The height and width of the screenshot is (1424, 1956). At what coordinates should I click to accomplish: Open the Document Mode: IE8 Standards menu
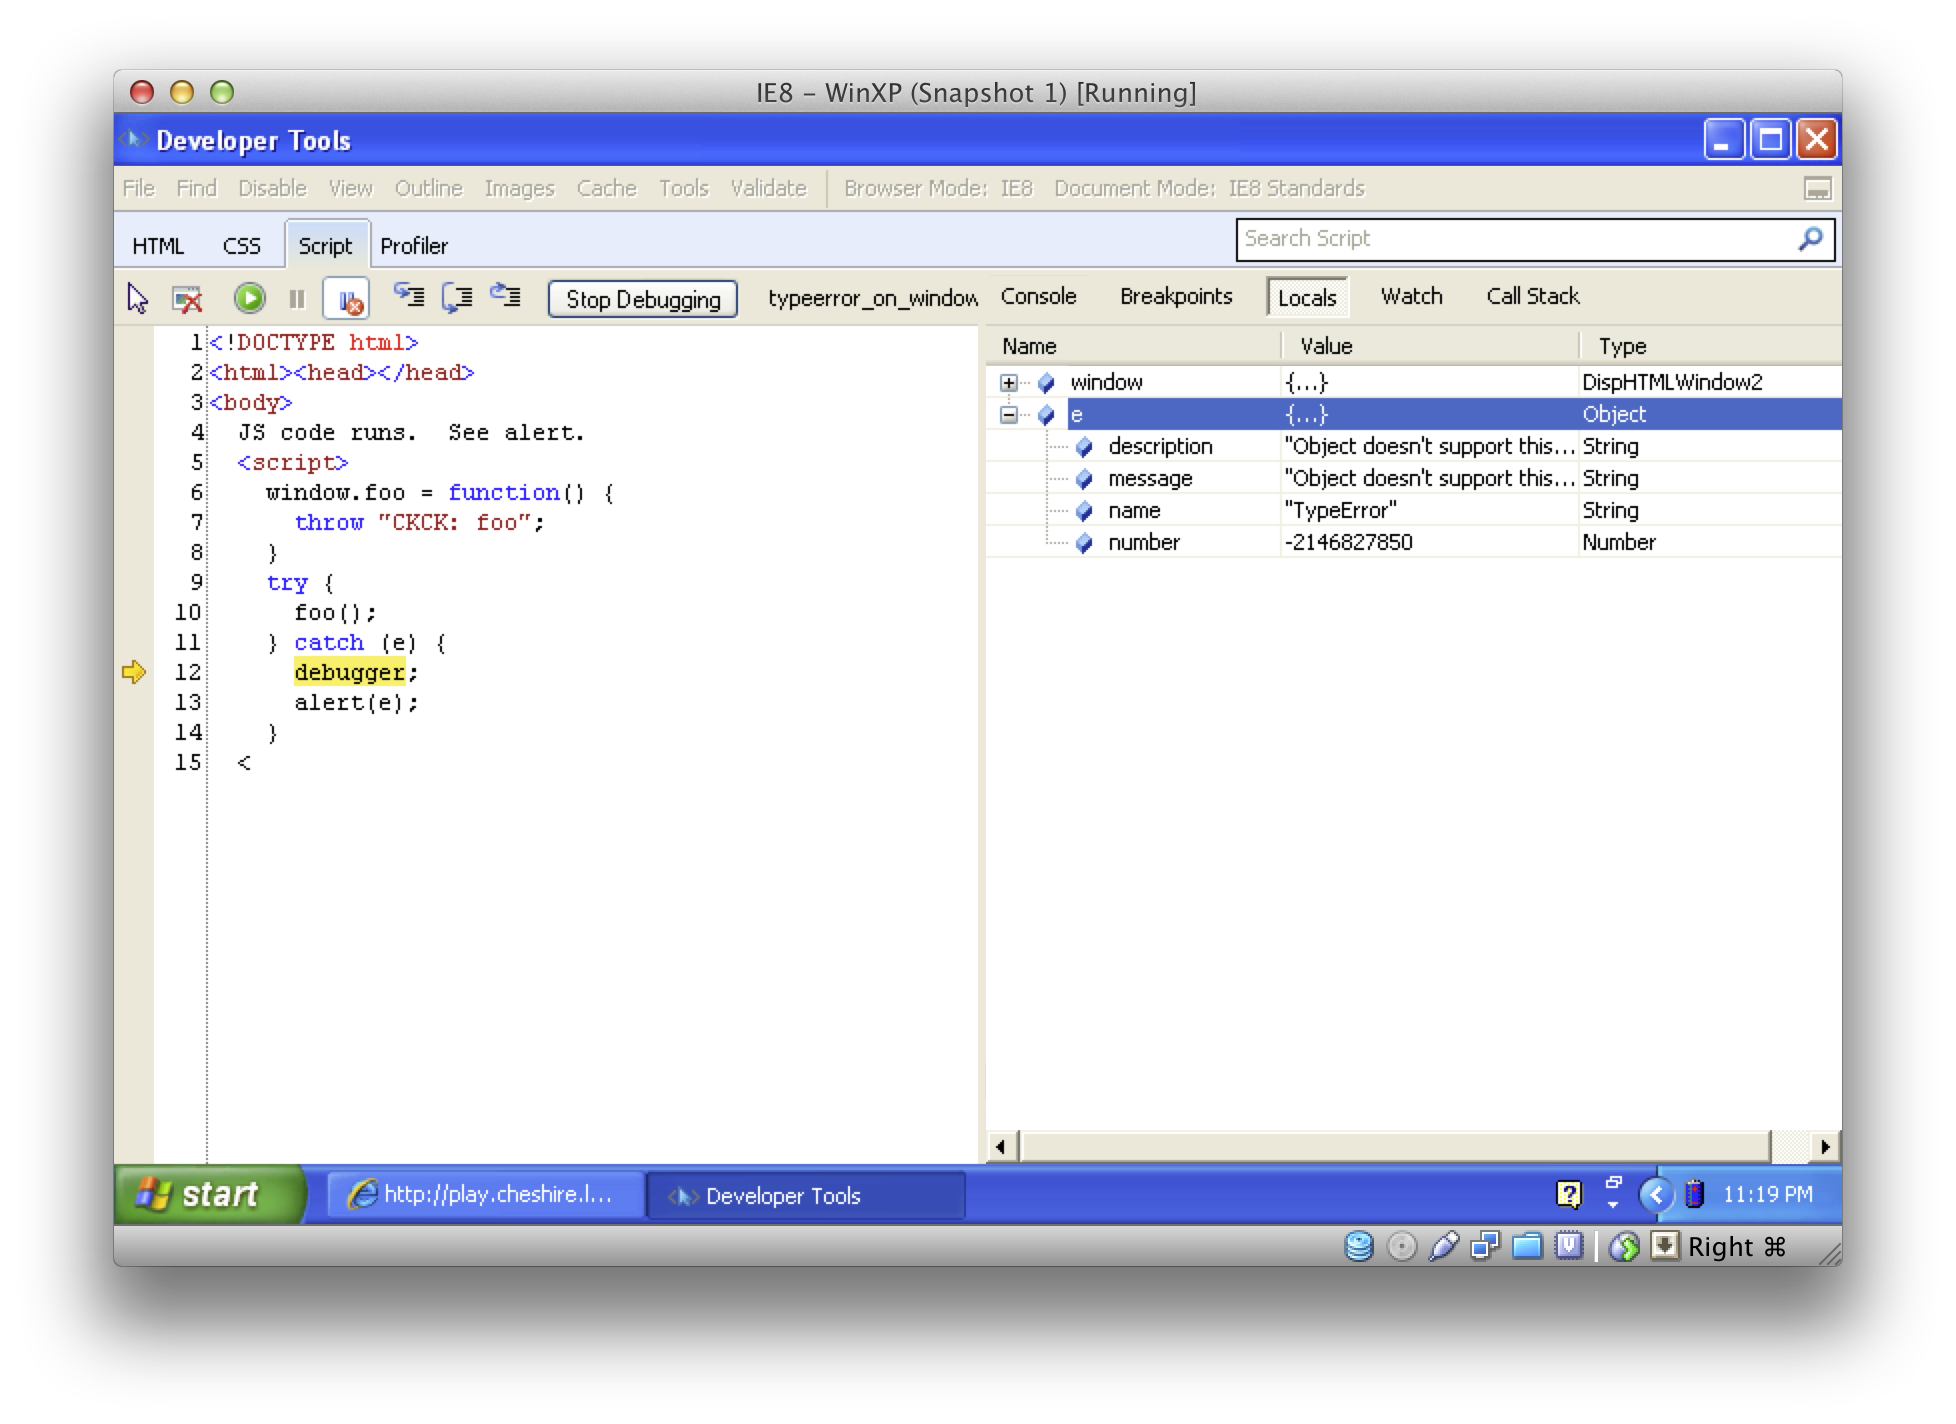pos(1209,189)
